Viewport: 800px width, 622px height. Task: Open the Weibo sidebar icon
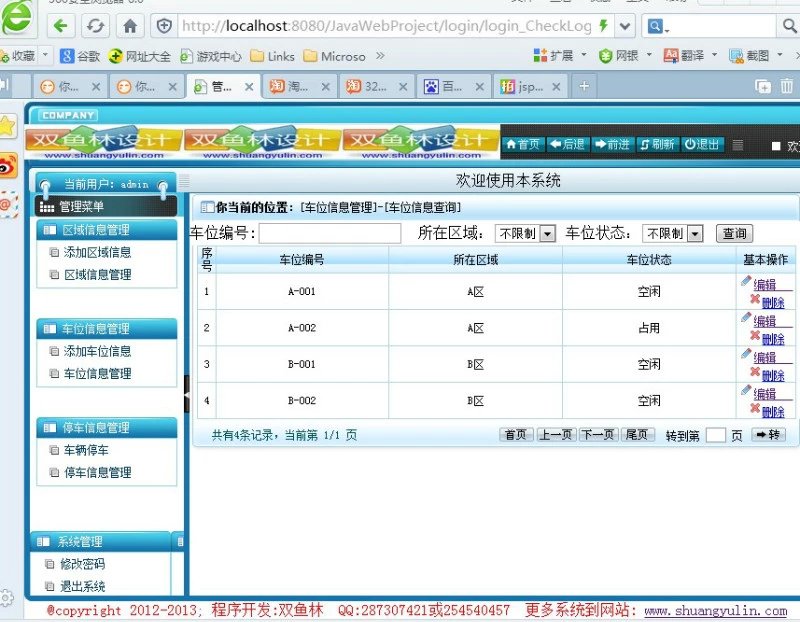(7, 166)
